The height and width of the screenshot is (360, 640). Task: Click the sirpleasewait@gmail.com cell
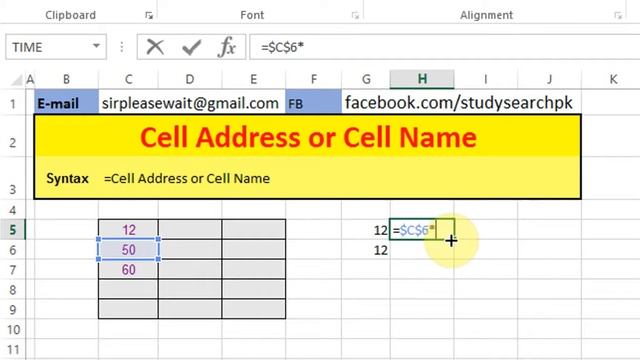pos(192,102)
